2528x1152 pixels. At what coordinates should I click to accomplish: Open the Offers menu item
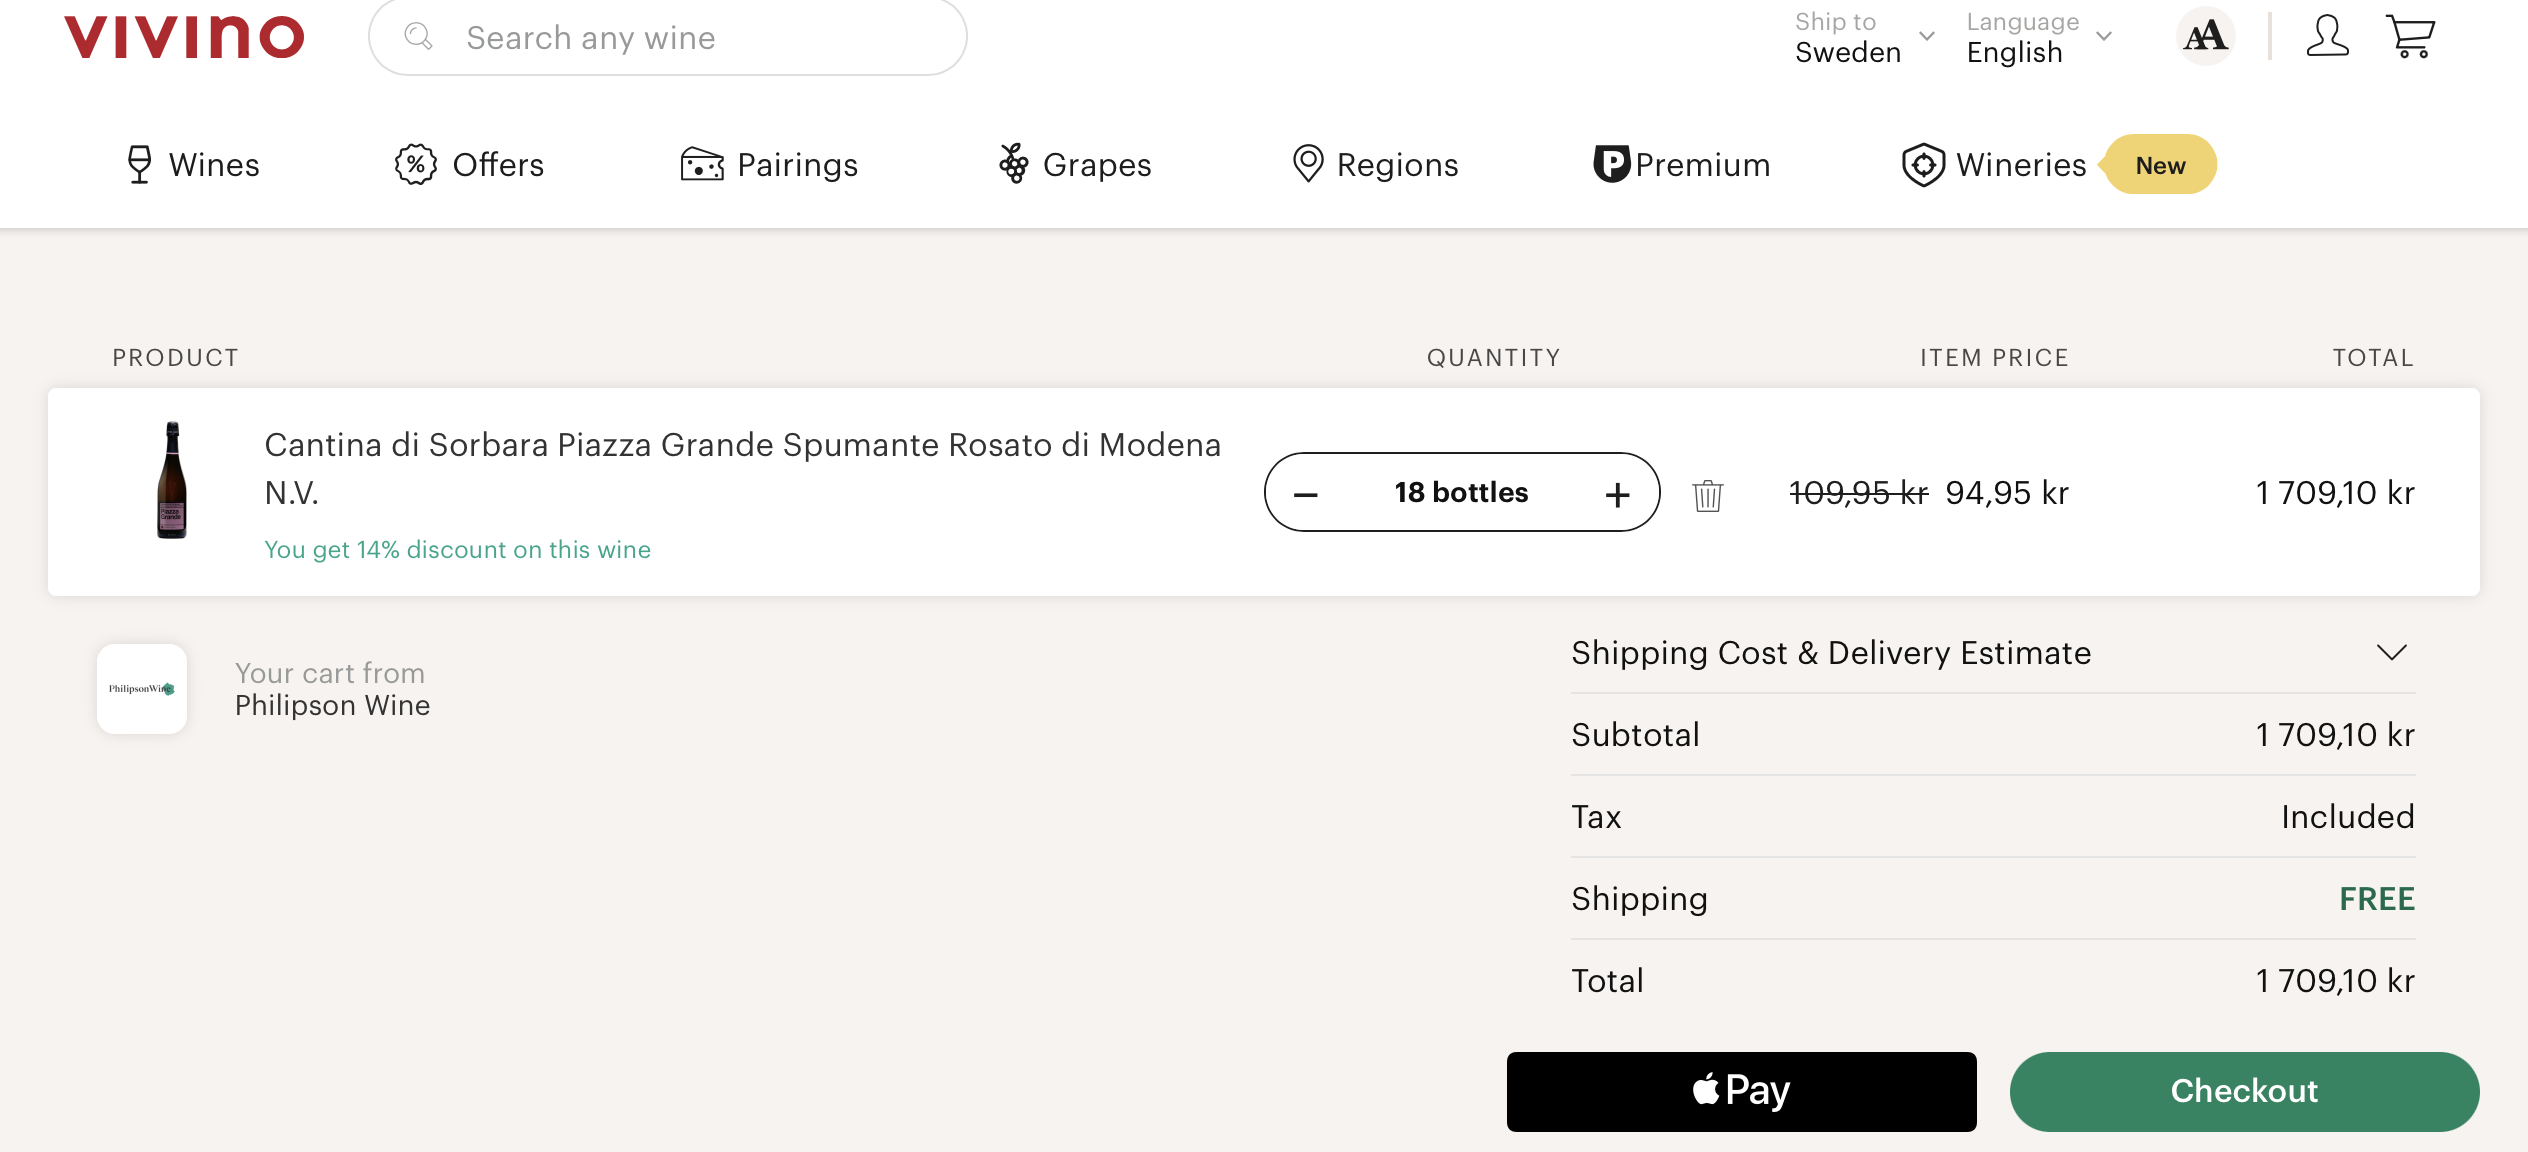point(470,165)
